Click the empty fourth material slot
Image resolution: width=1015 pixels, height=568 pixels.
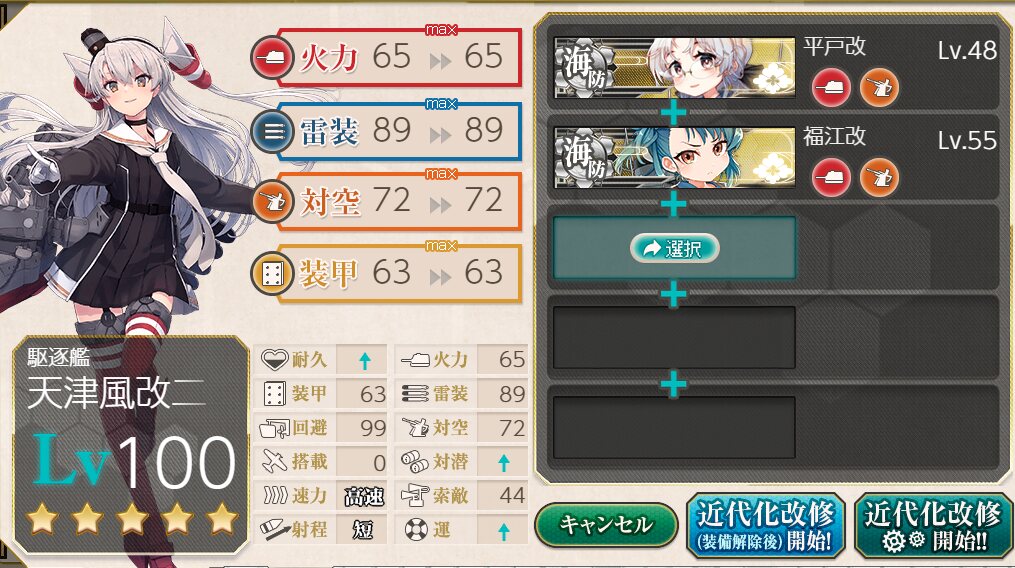click(x=674, y=337)
